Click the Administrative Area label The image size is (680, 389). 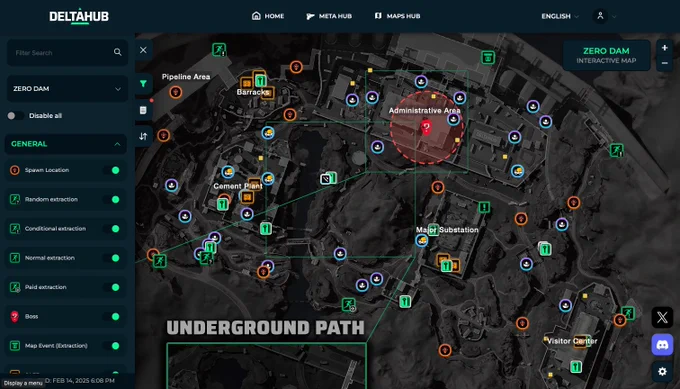[x=425, y=111]
